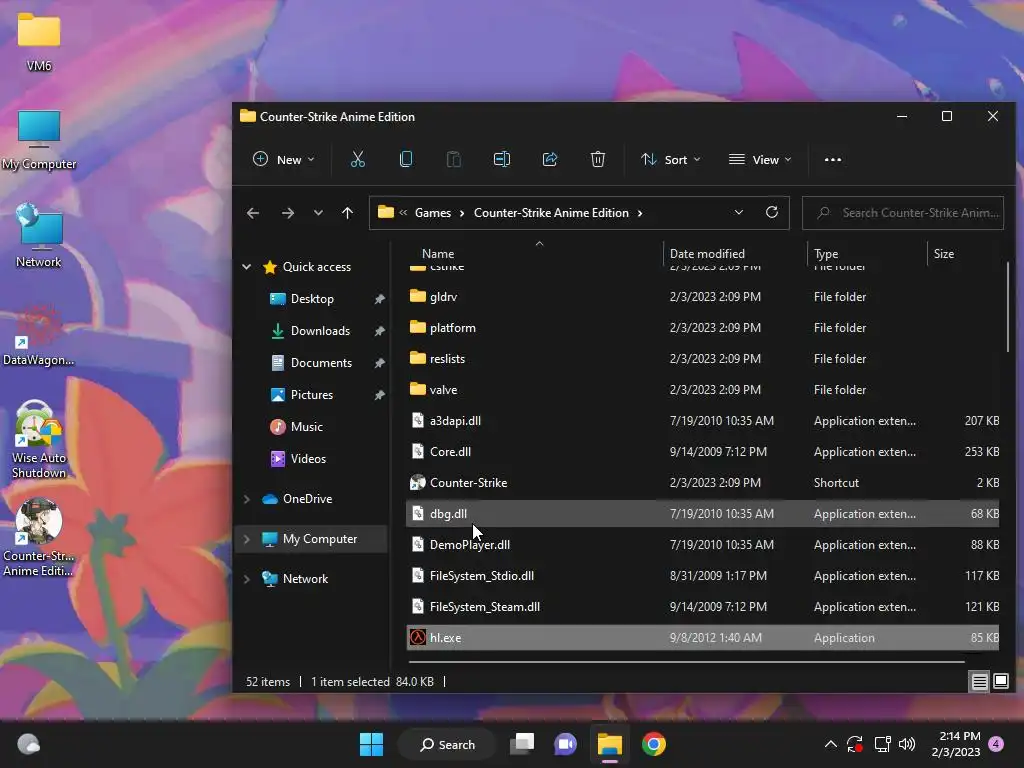Select My Computer desktop icon

point(39,140)
